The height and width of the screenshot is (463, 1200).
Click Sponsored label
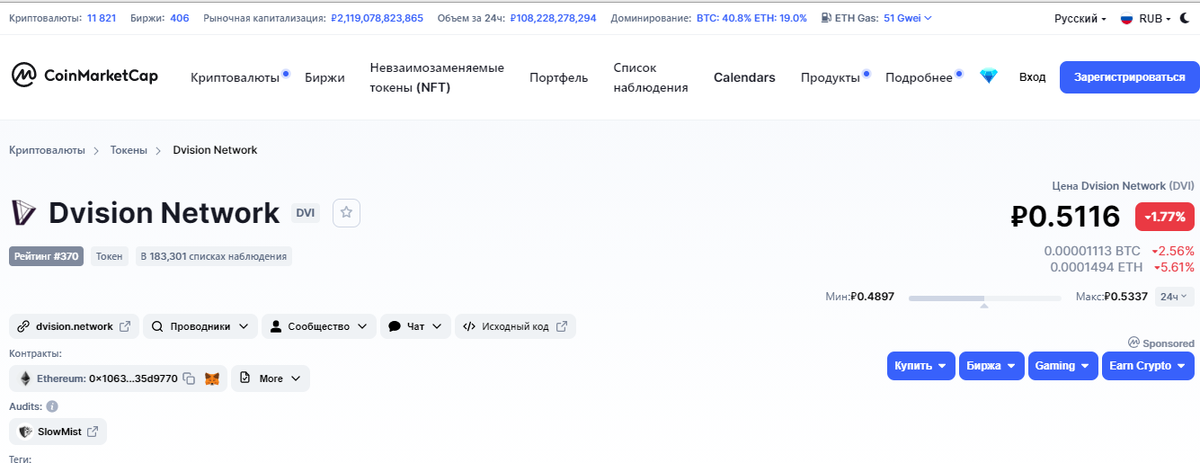pyautogui.click(x=1161, y=343)
